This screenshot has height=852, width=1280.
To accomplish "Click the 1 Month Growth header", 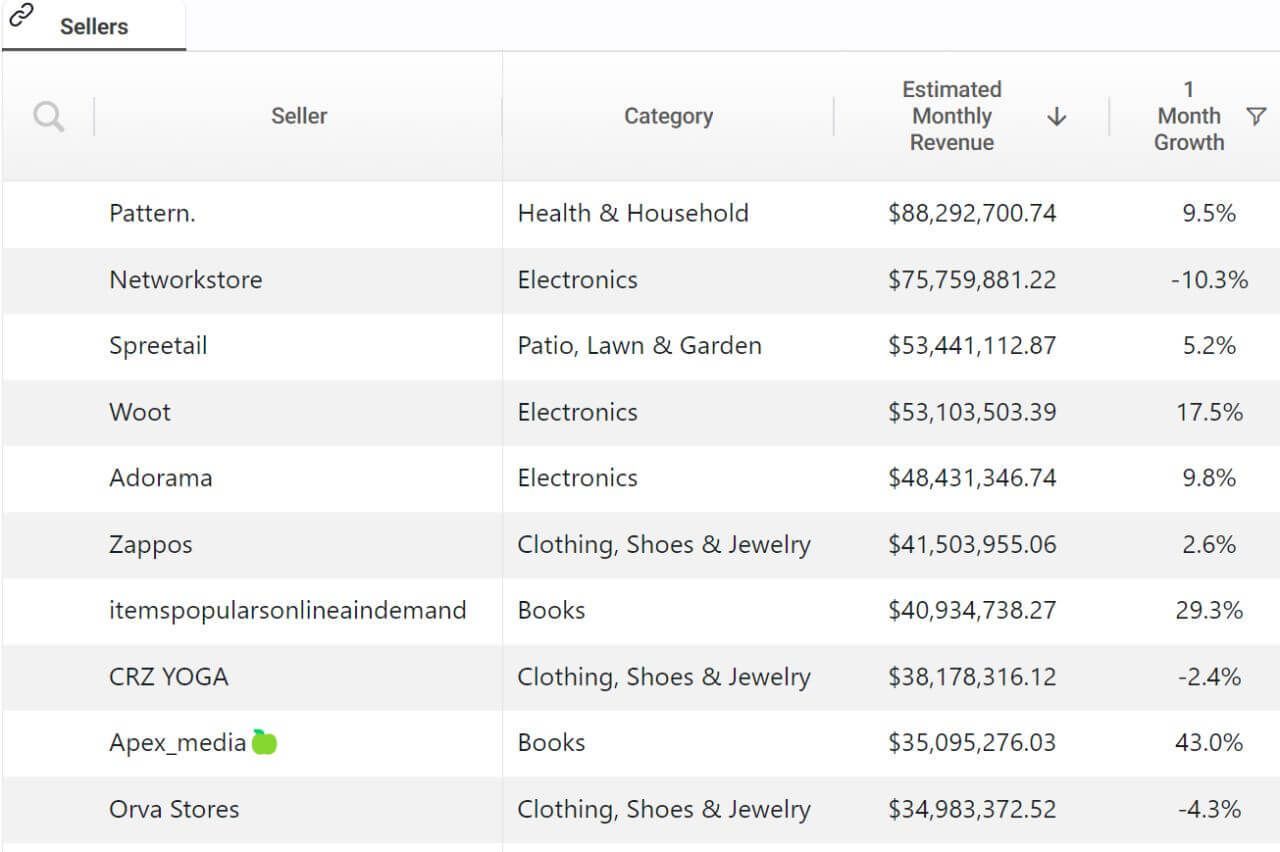I will (x=1188, y=116).
